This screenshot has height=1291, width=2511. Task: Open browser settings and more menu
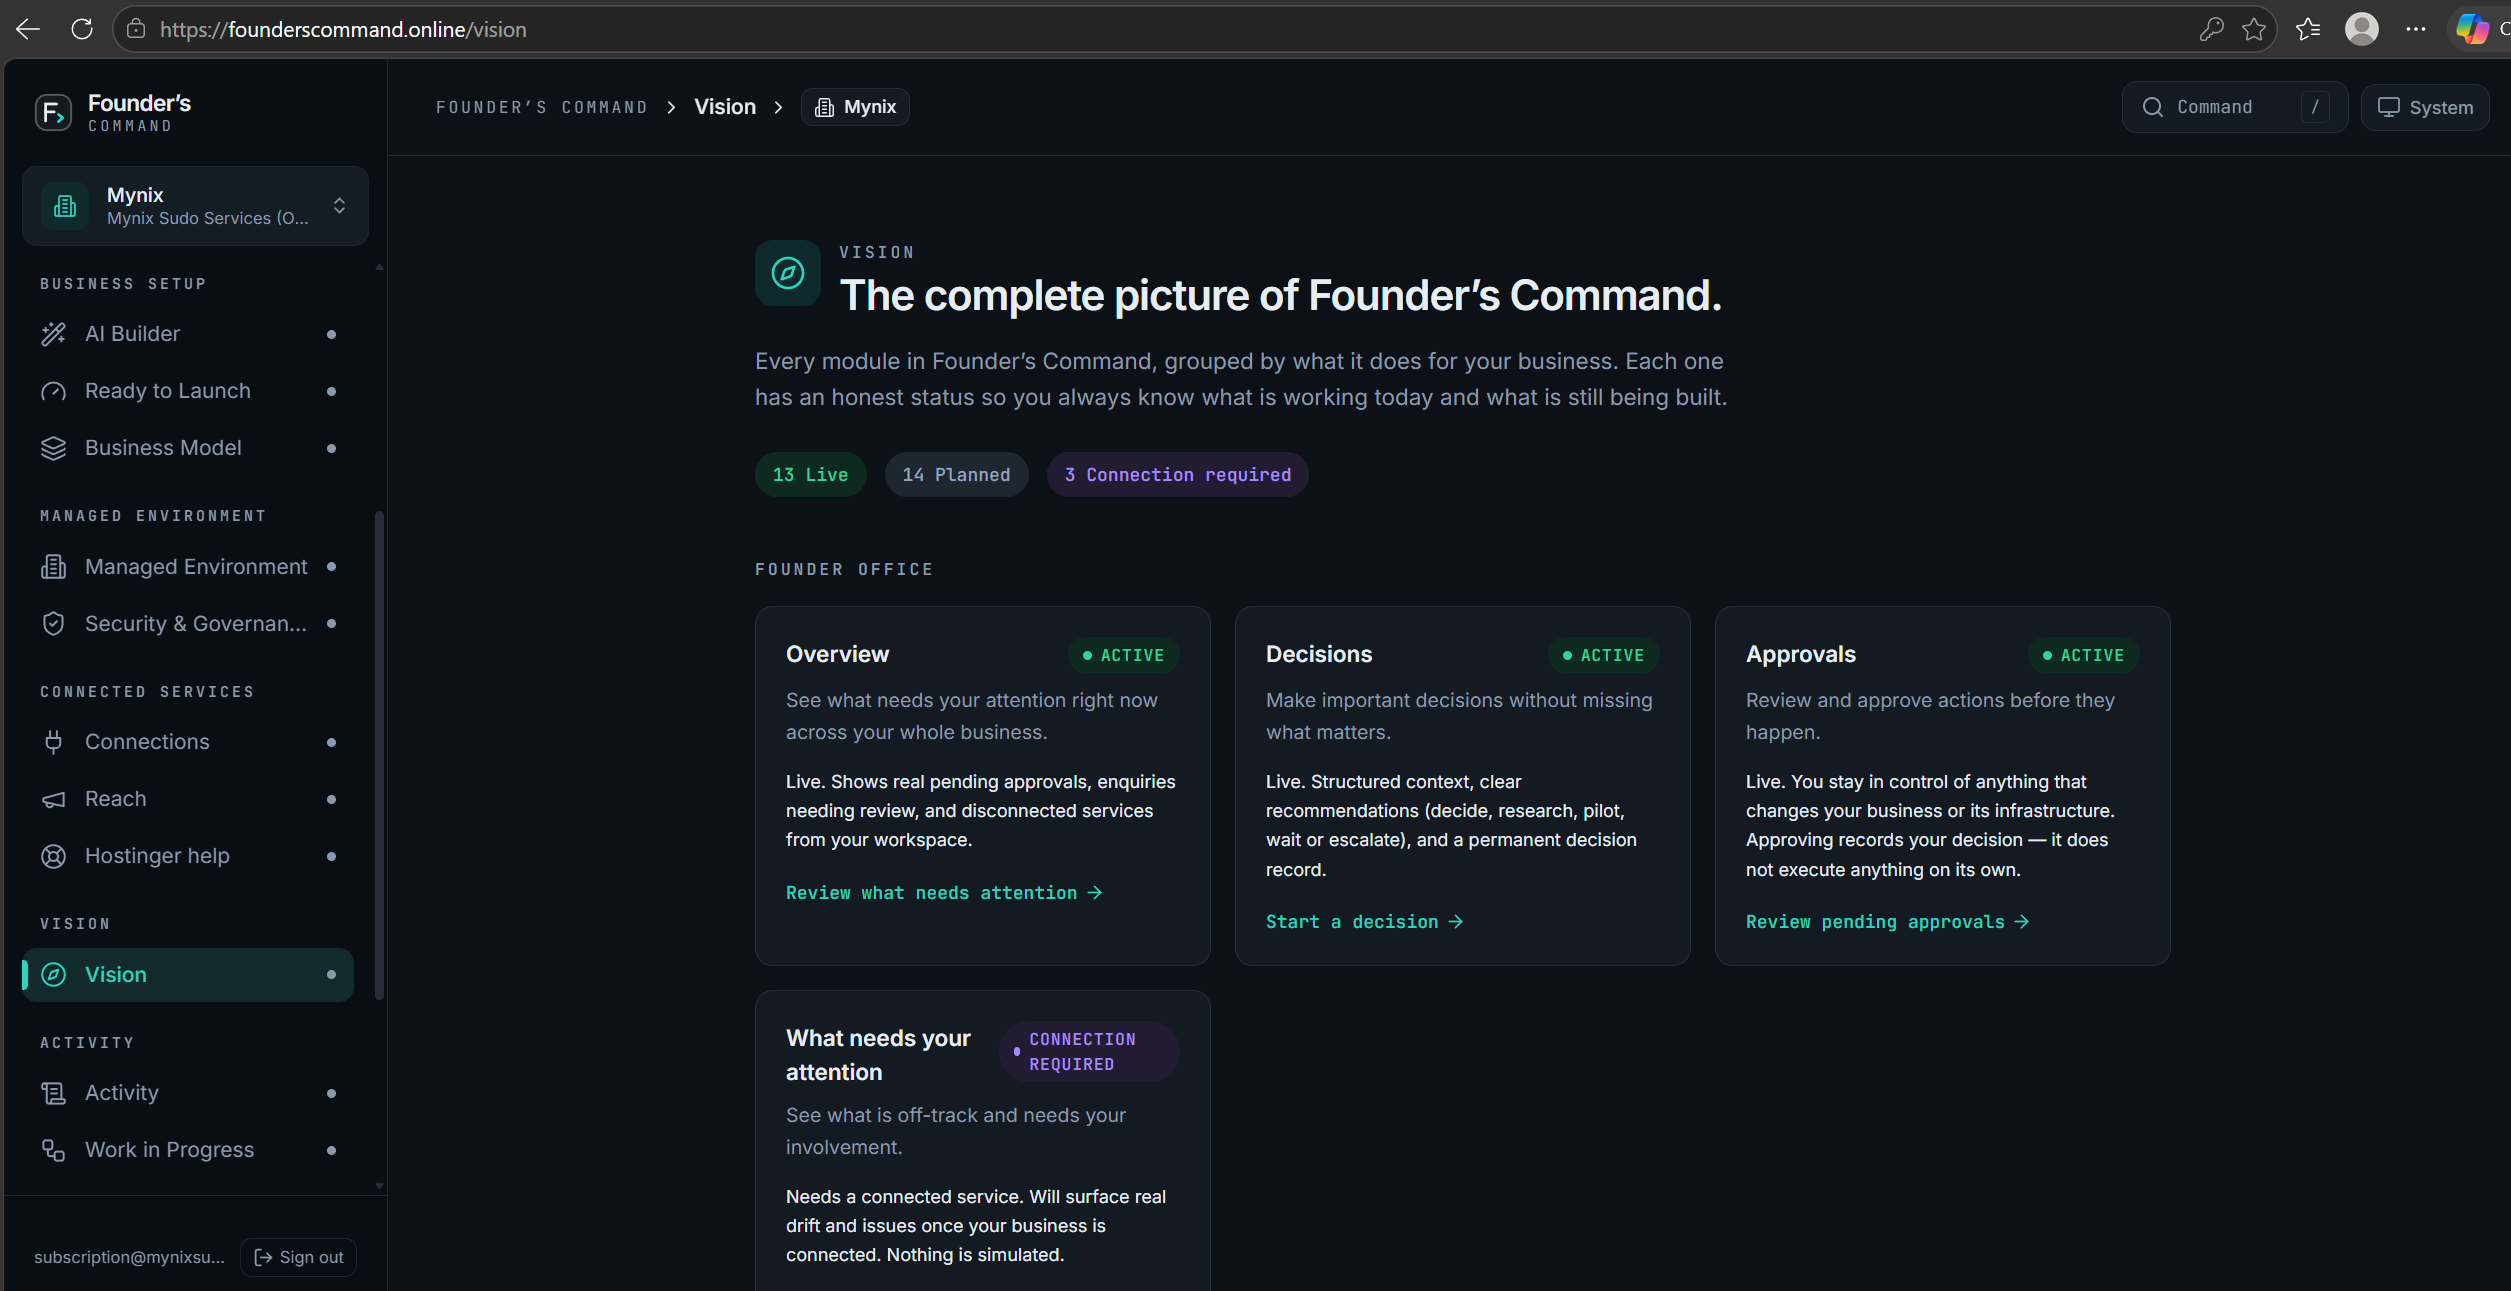[x=2416, y=29]
